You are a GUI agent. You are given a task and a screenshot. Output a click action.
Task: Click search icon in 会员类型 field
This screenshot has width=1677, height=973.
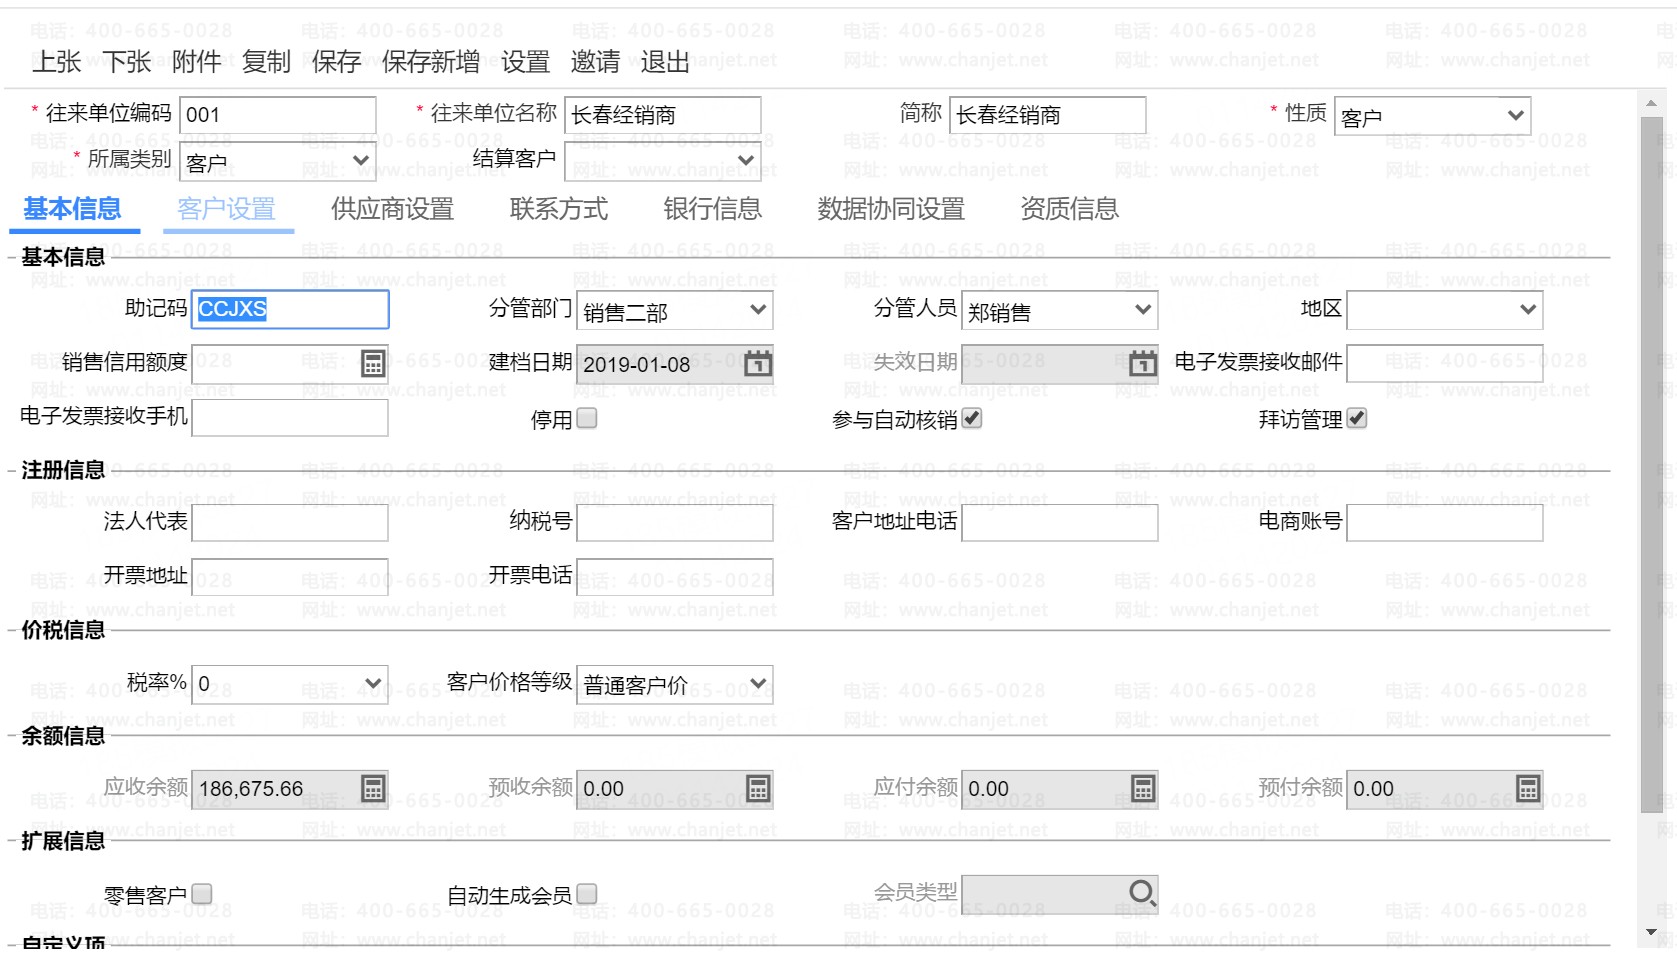(1142, 893)
